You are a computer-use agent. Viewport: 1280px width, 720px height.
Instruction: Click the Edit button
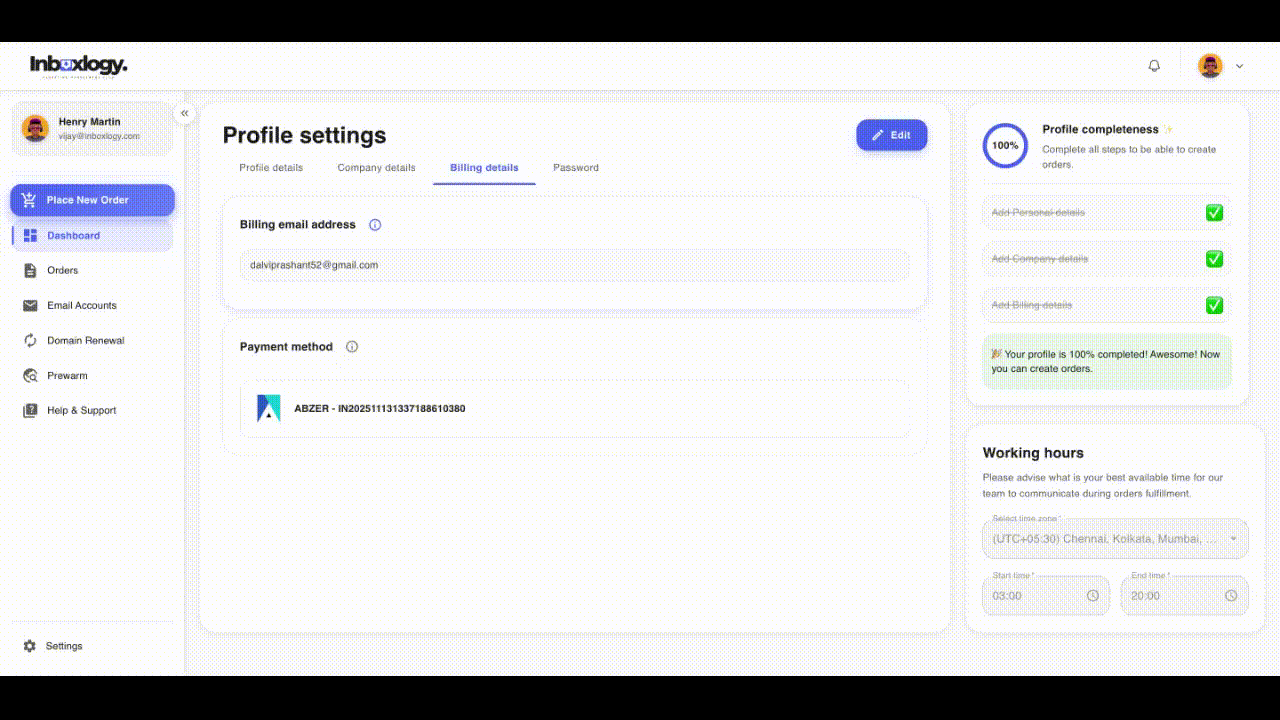[x=892, y=135]
